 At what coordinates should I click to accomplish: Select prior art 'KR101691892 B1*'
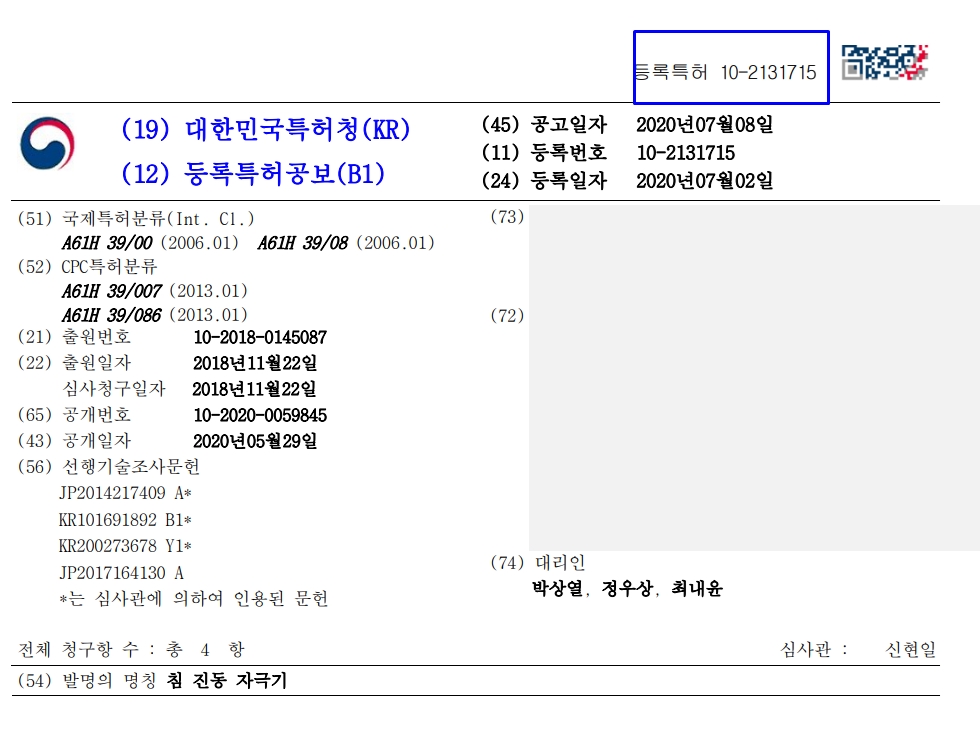125,520
